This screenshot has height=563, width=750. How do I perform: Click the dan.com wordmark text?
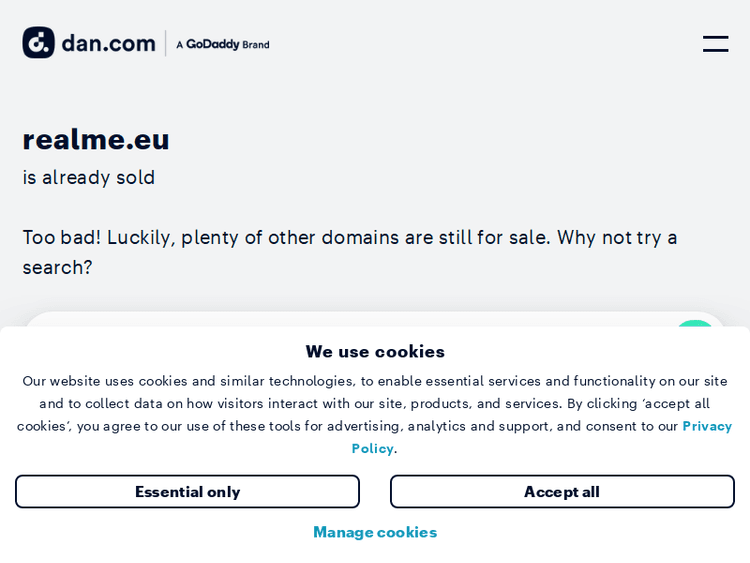pyautogui.click(x=108, y=44)
